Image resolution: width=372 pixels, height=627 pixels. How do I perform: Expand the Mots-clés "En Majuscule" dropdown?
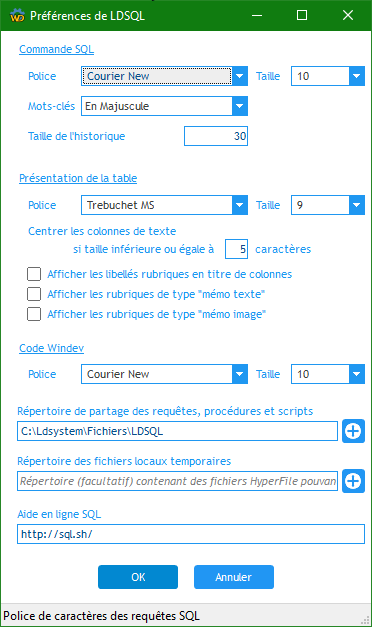(240, 106)
